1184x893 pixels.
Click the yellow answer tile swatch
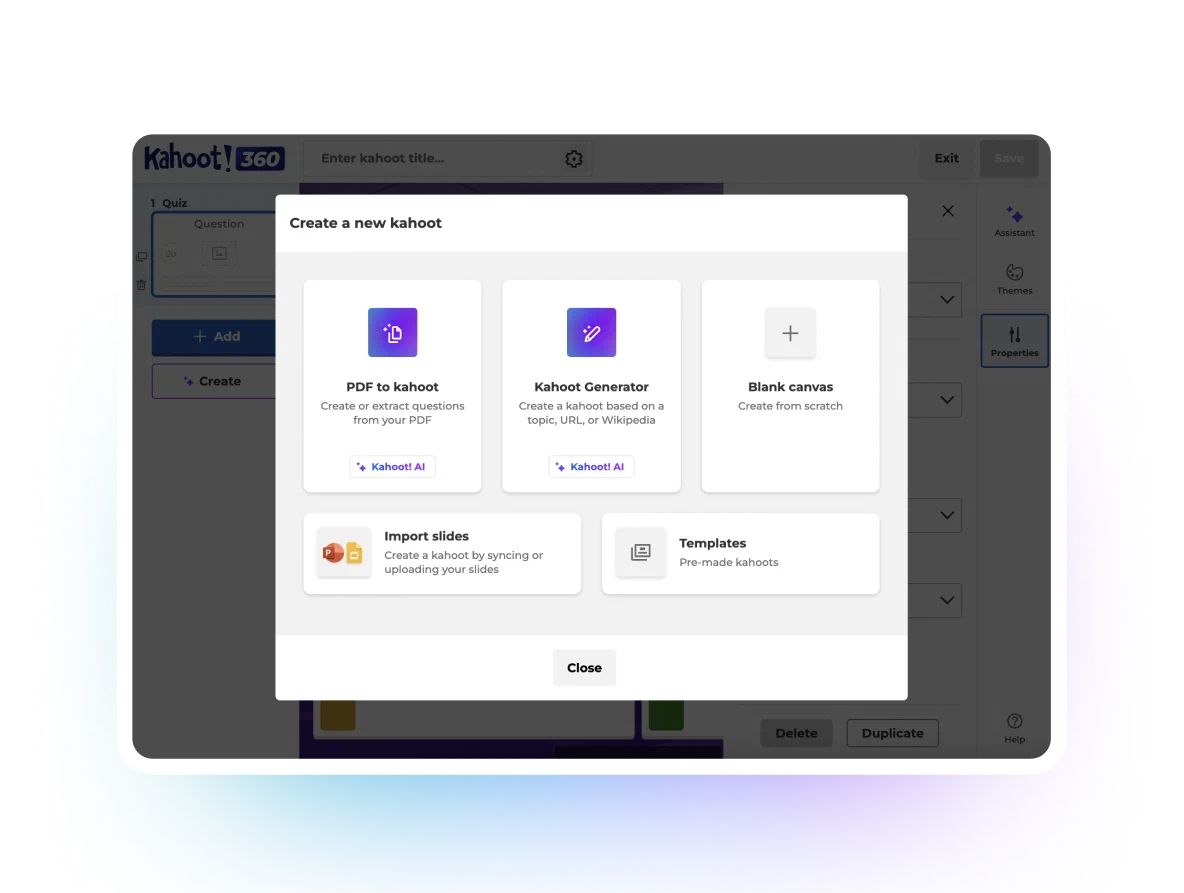(x=338, y=715)
